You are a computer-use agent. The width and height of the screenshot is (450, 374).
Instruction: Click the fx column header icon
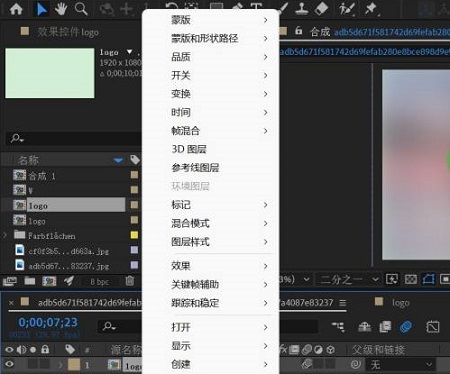point(283,350)
